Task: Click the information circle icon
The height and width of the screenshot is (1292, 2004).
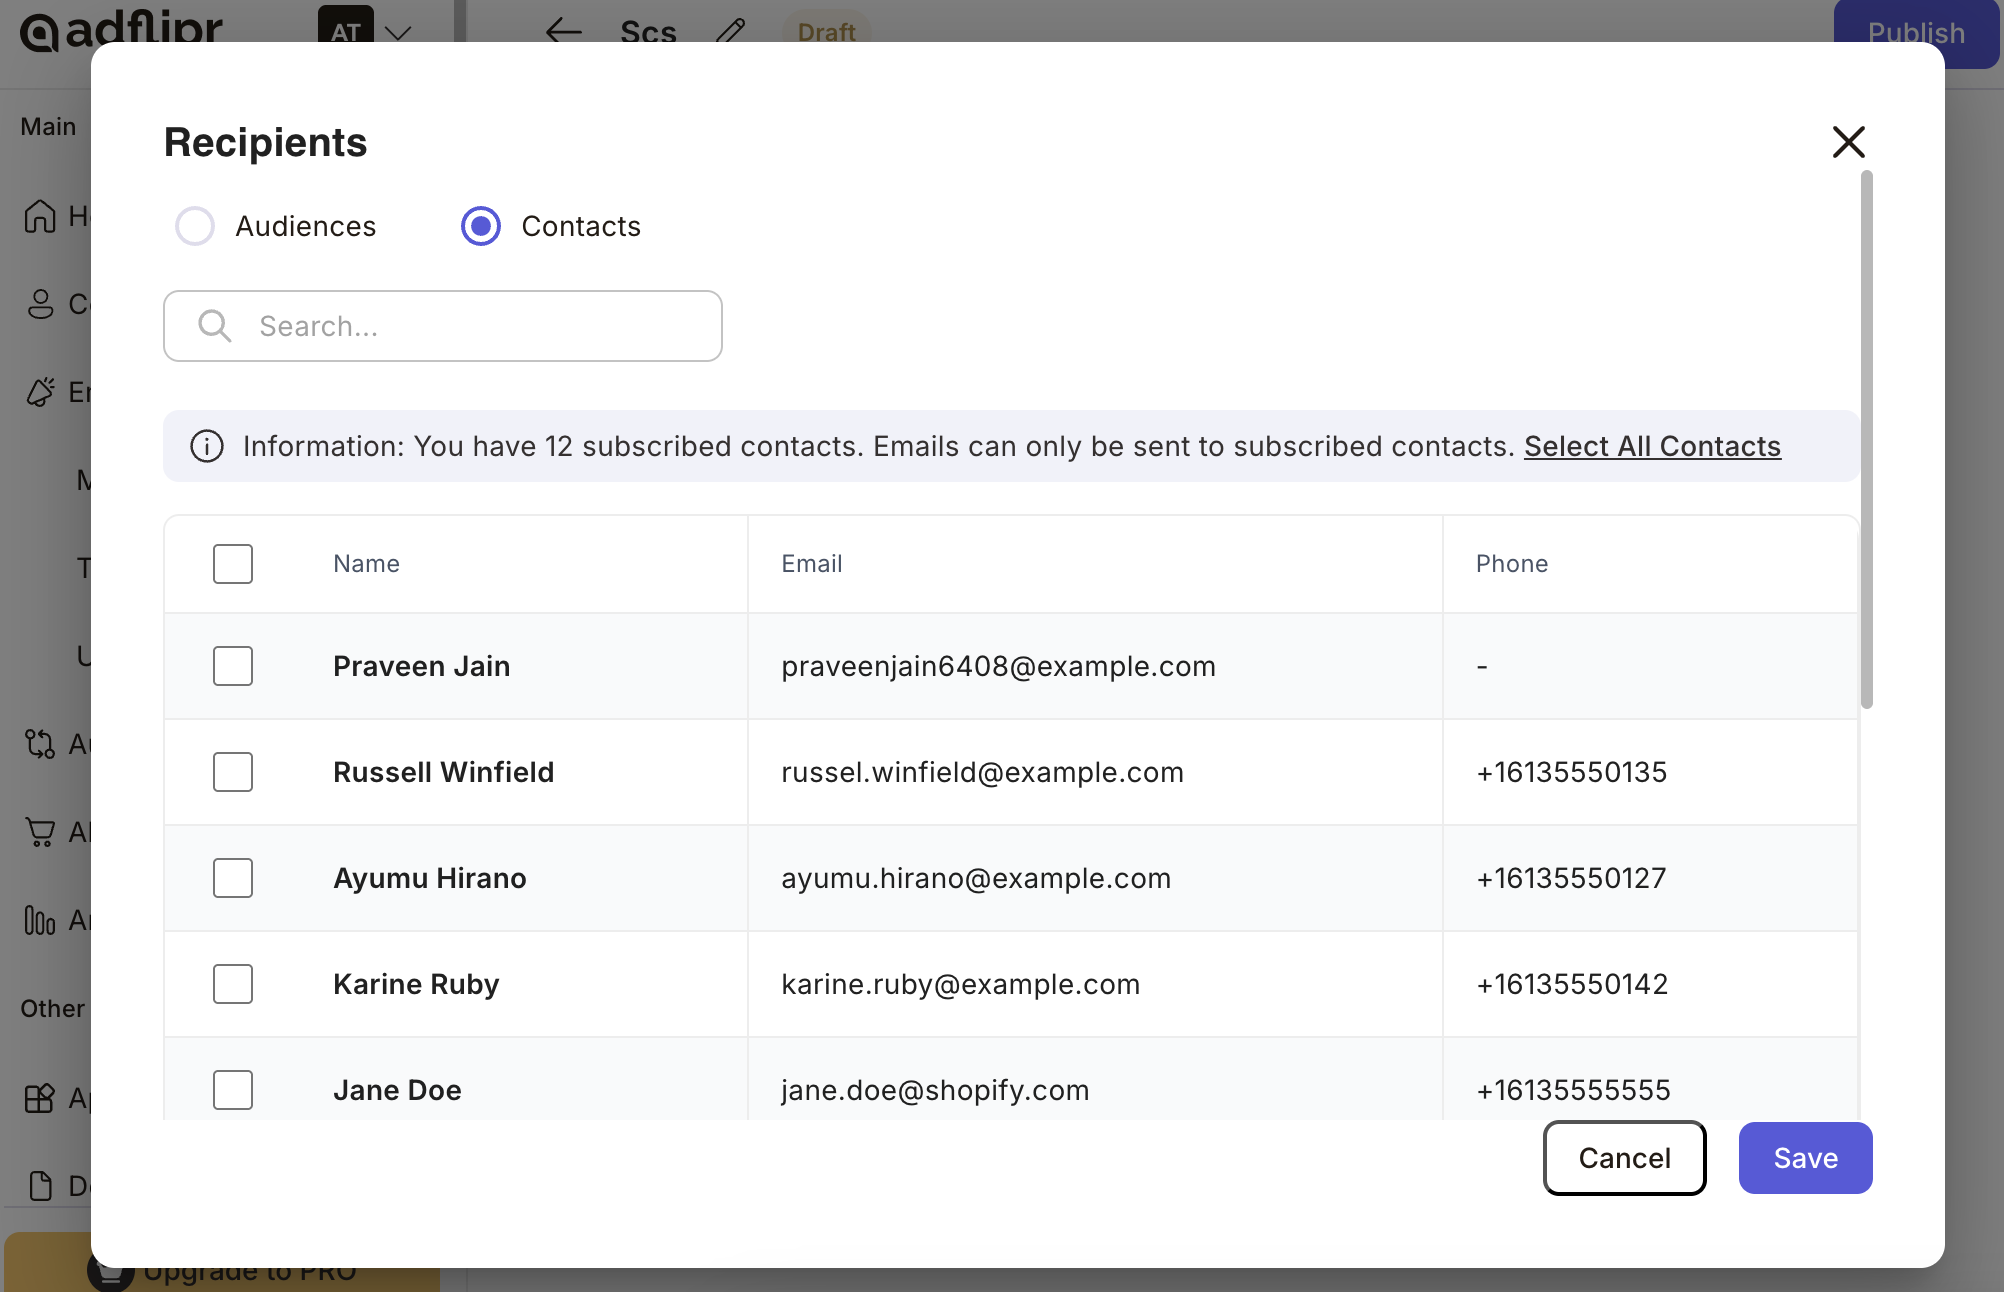Action: 207,446
